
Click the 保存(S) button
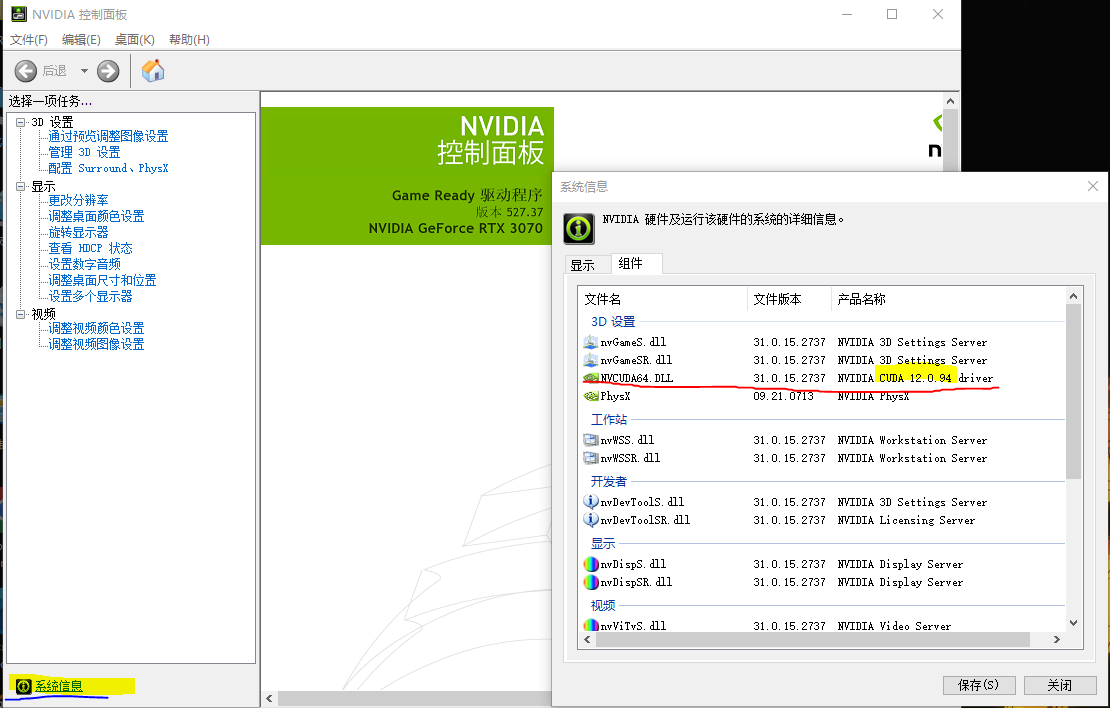[979, 685]
